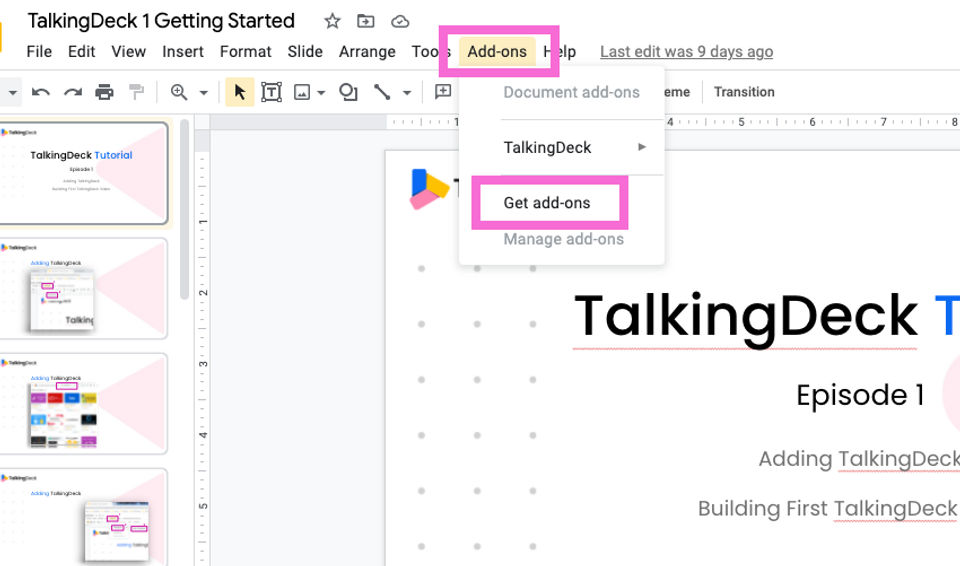Click the TalkingDeck submenu arrow
The image size is (960, 566).
point(642,147)
